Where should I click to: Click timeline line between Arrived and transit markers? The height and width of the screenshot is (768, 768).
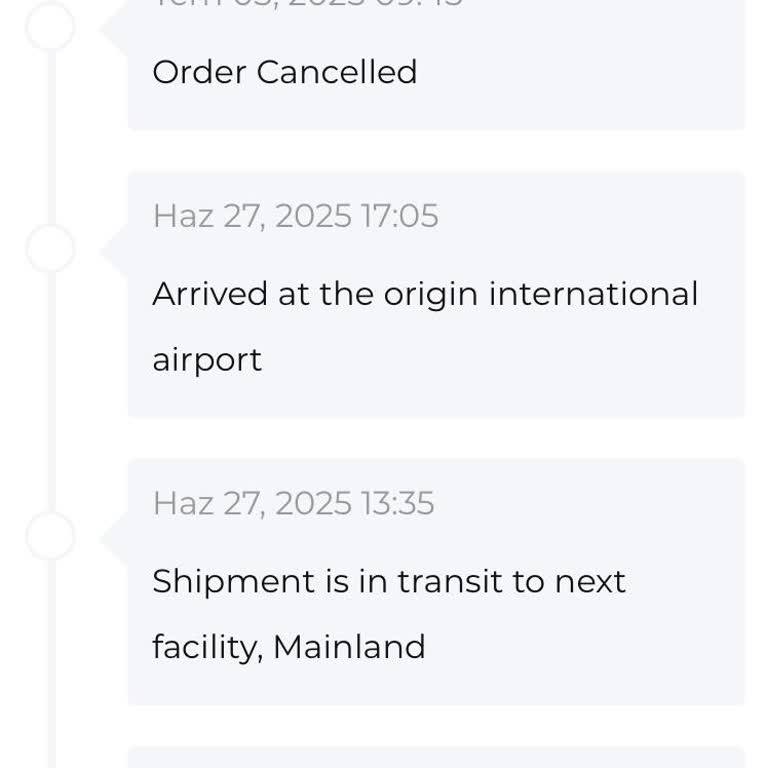click(x=50, y=392)
